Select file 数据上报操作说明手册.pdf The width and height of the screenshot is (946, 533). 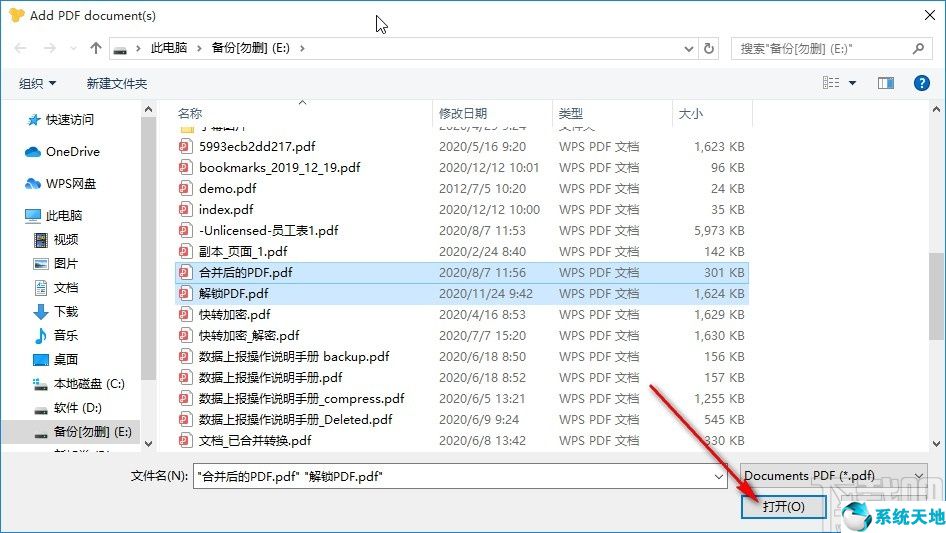coord(462,378)
